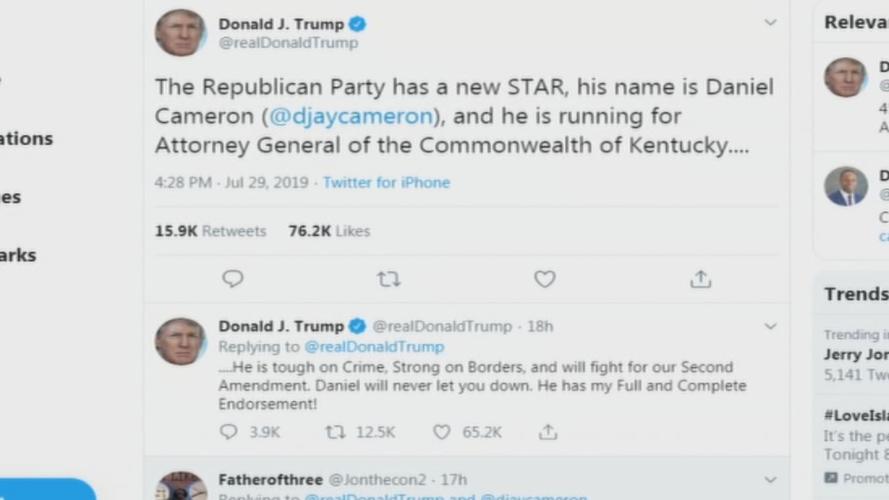The image size is (889, 500).
Task: Share the main tweet via share icon
Action: pos(701,279)
